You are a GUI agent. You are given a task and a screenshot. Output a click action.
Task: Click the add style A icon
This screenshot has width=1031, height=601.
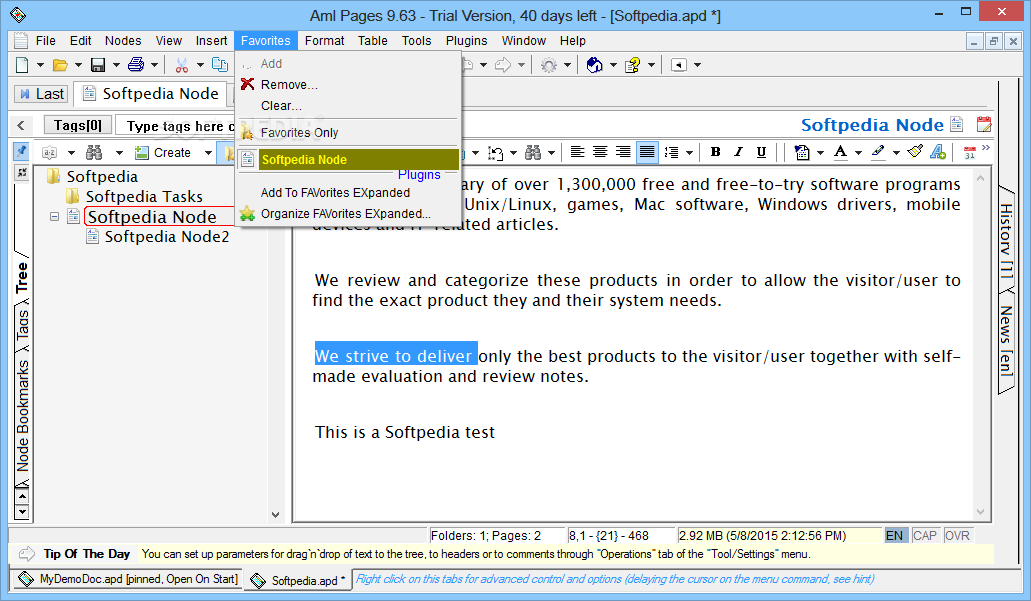pos(938,152)
